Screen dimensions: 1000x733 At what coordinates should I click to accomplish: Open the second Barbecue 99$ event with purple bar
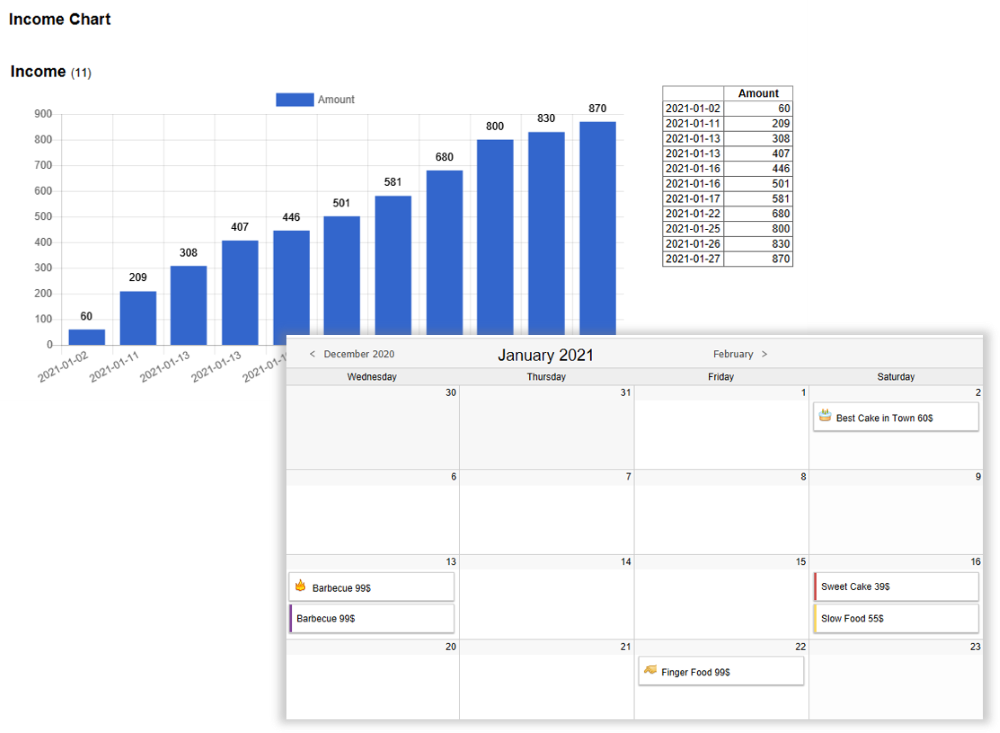coord(372,619)
